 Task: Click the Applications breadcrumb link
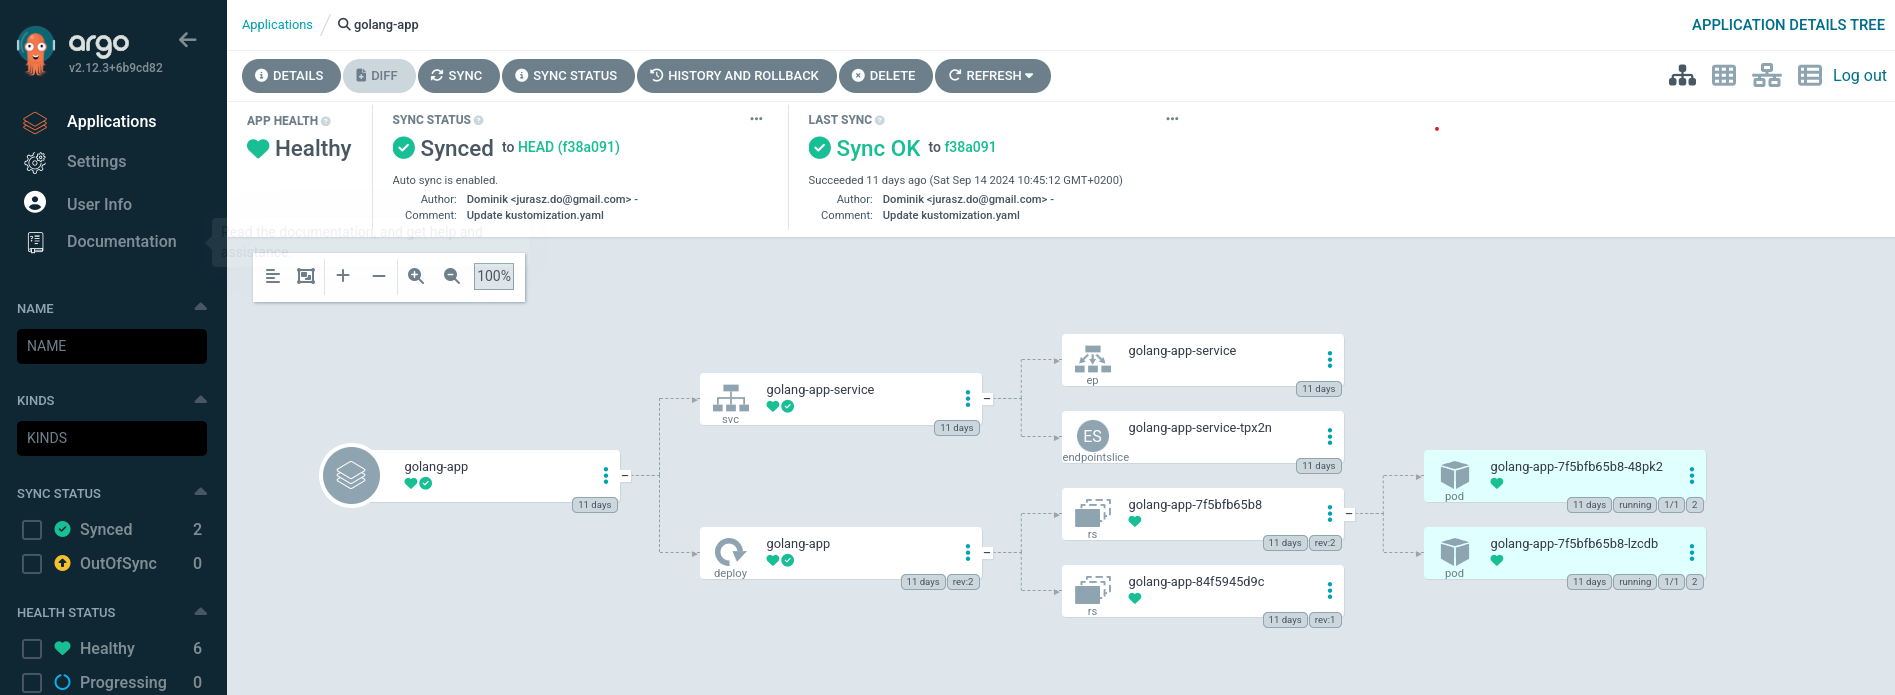pyautogui.click(x=277, y=24)
